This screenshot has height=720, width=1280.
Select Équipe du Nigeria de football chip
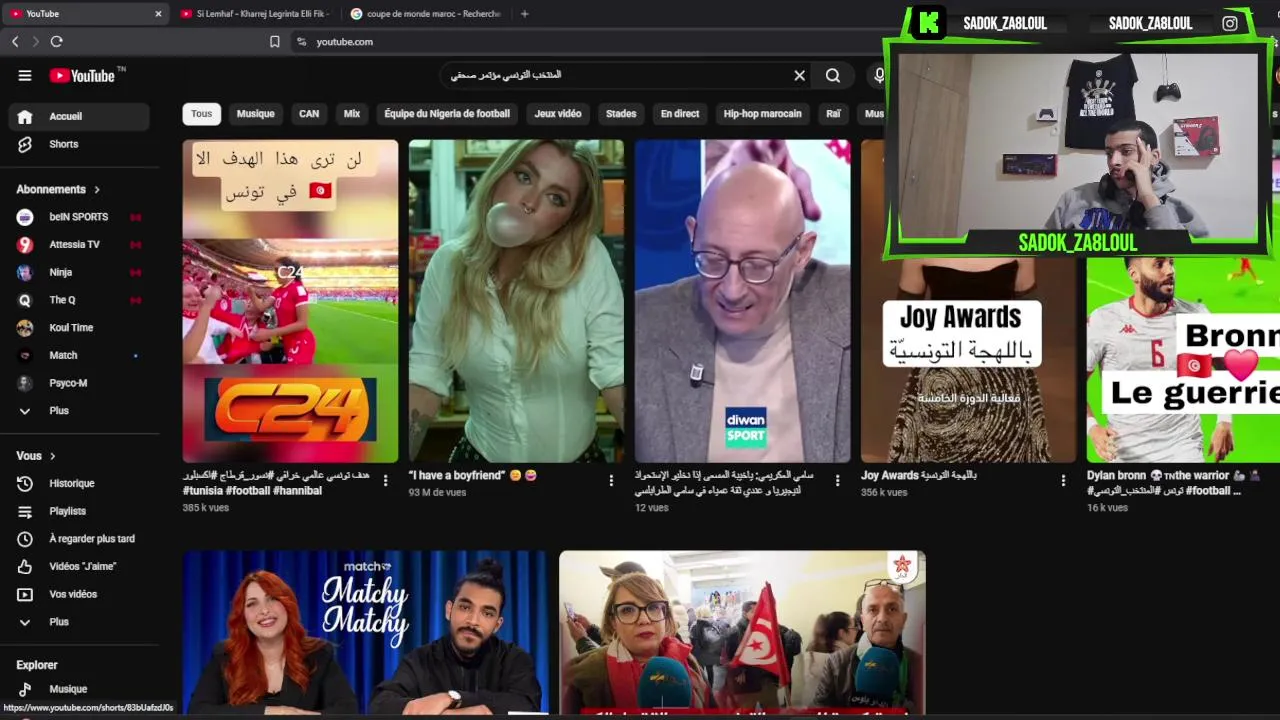tap(447, 114)
